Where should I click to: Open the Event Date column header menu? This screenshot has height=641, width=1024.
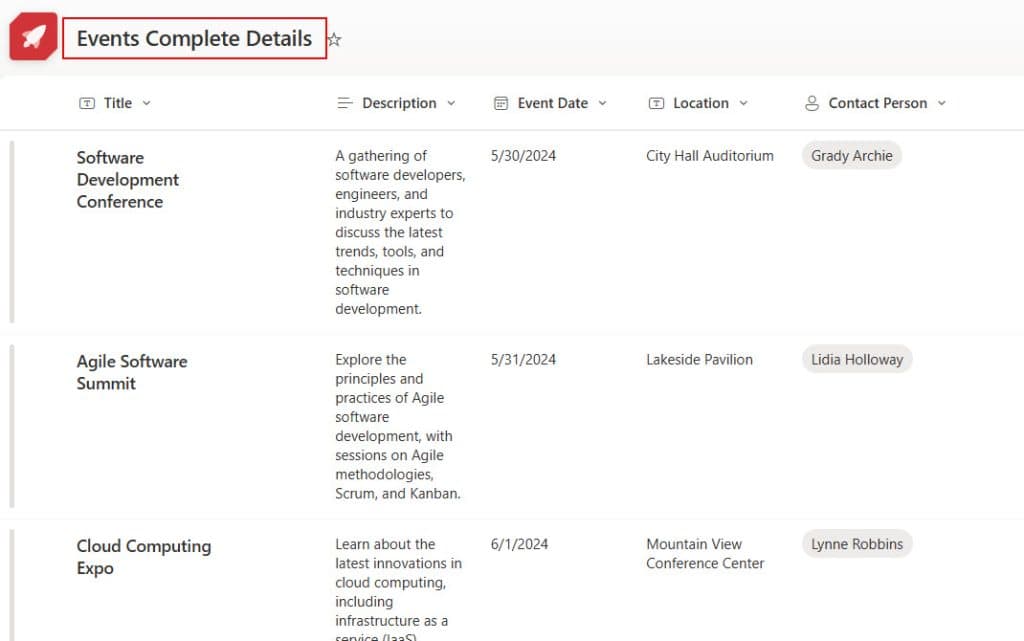[602, 102]
